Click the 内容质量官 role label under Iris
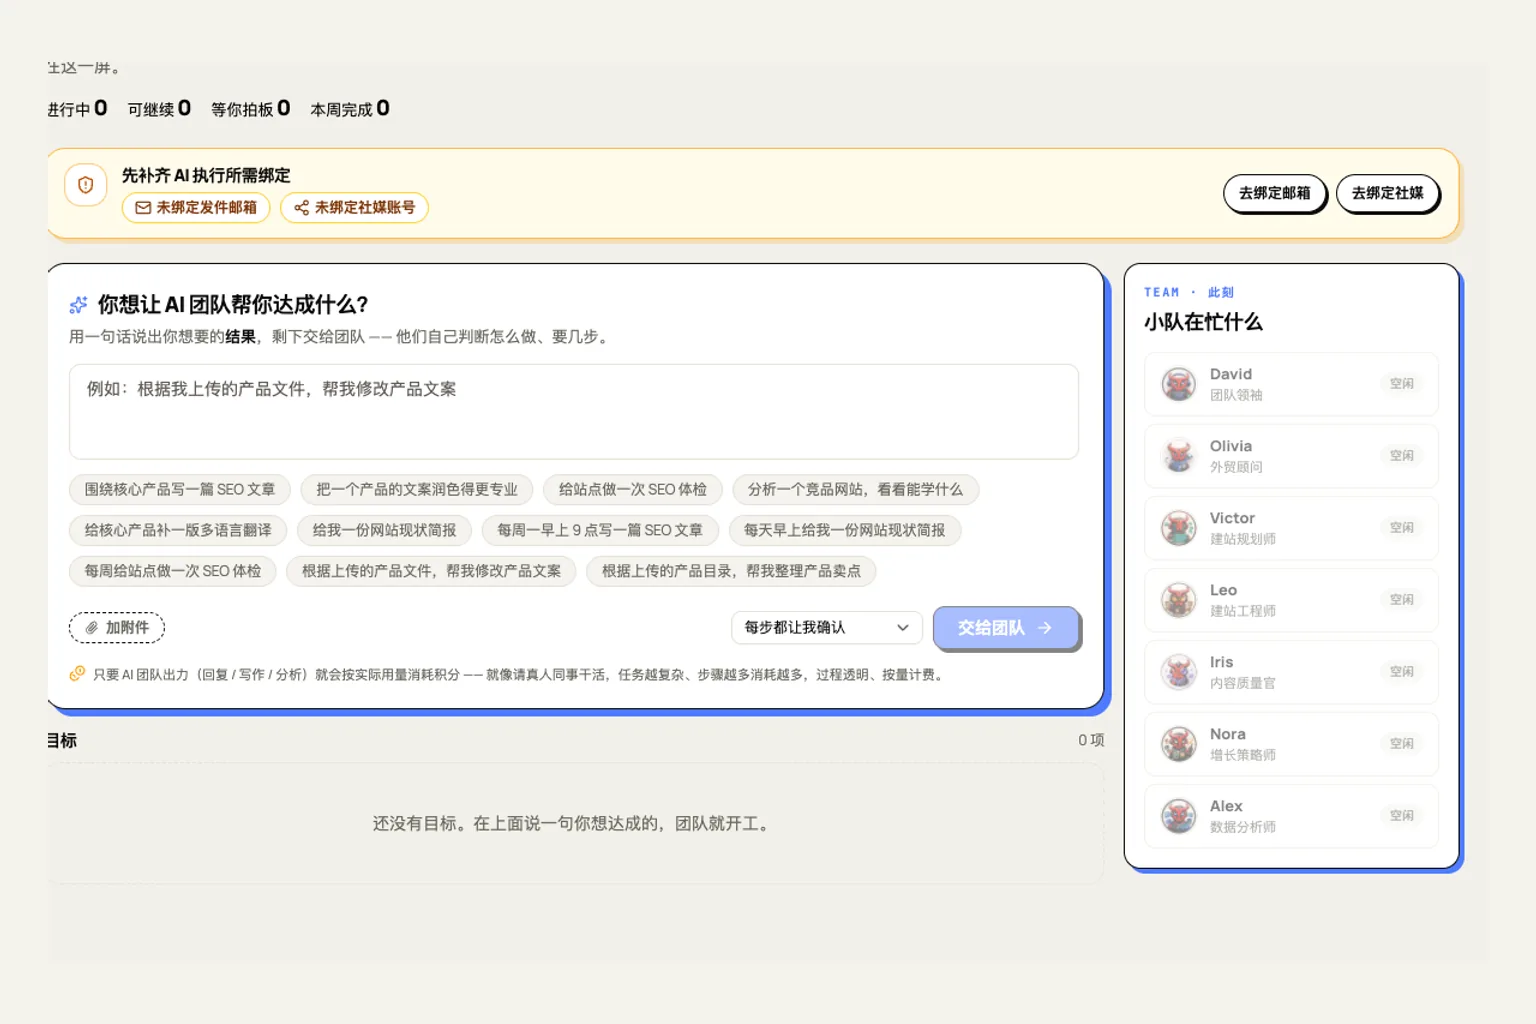This screenshot has width=1536, height=1024. click(x=1243, y=683)
